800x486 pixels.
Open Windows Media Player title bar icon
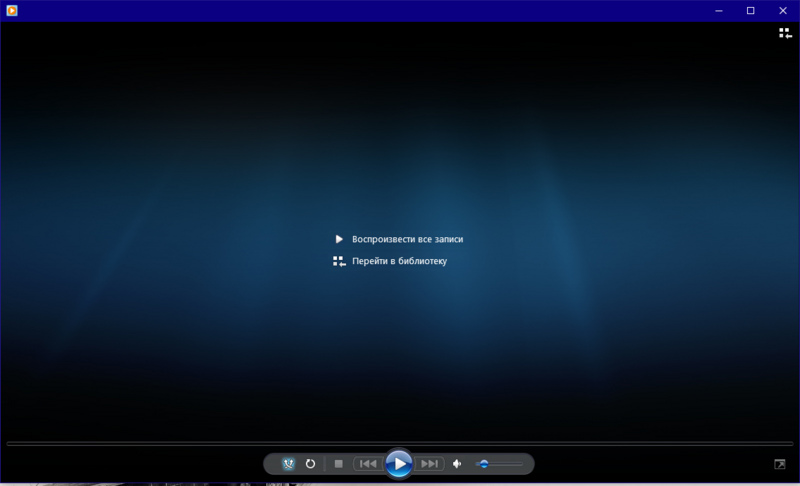coord(12,10)
